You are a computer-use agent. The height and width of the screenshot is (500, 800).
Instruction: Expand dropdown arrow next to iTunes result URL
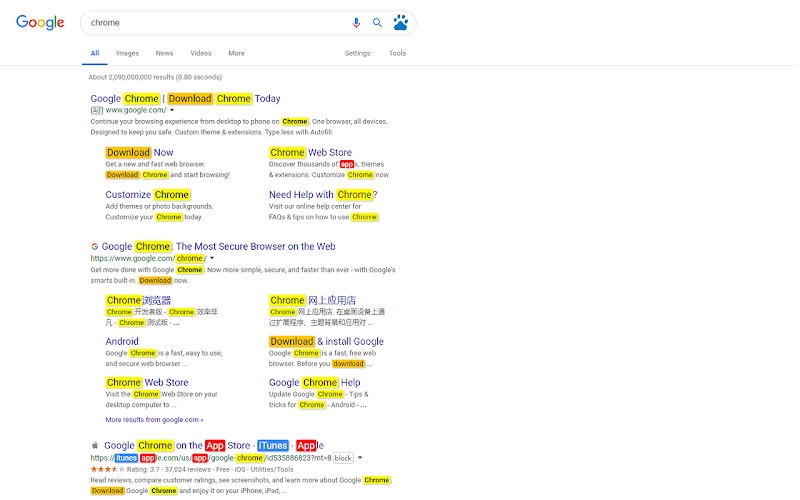[360, 458]
